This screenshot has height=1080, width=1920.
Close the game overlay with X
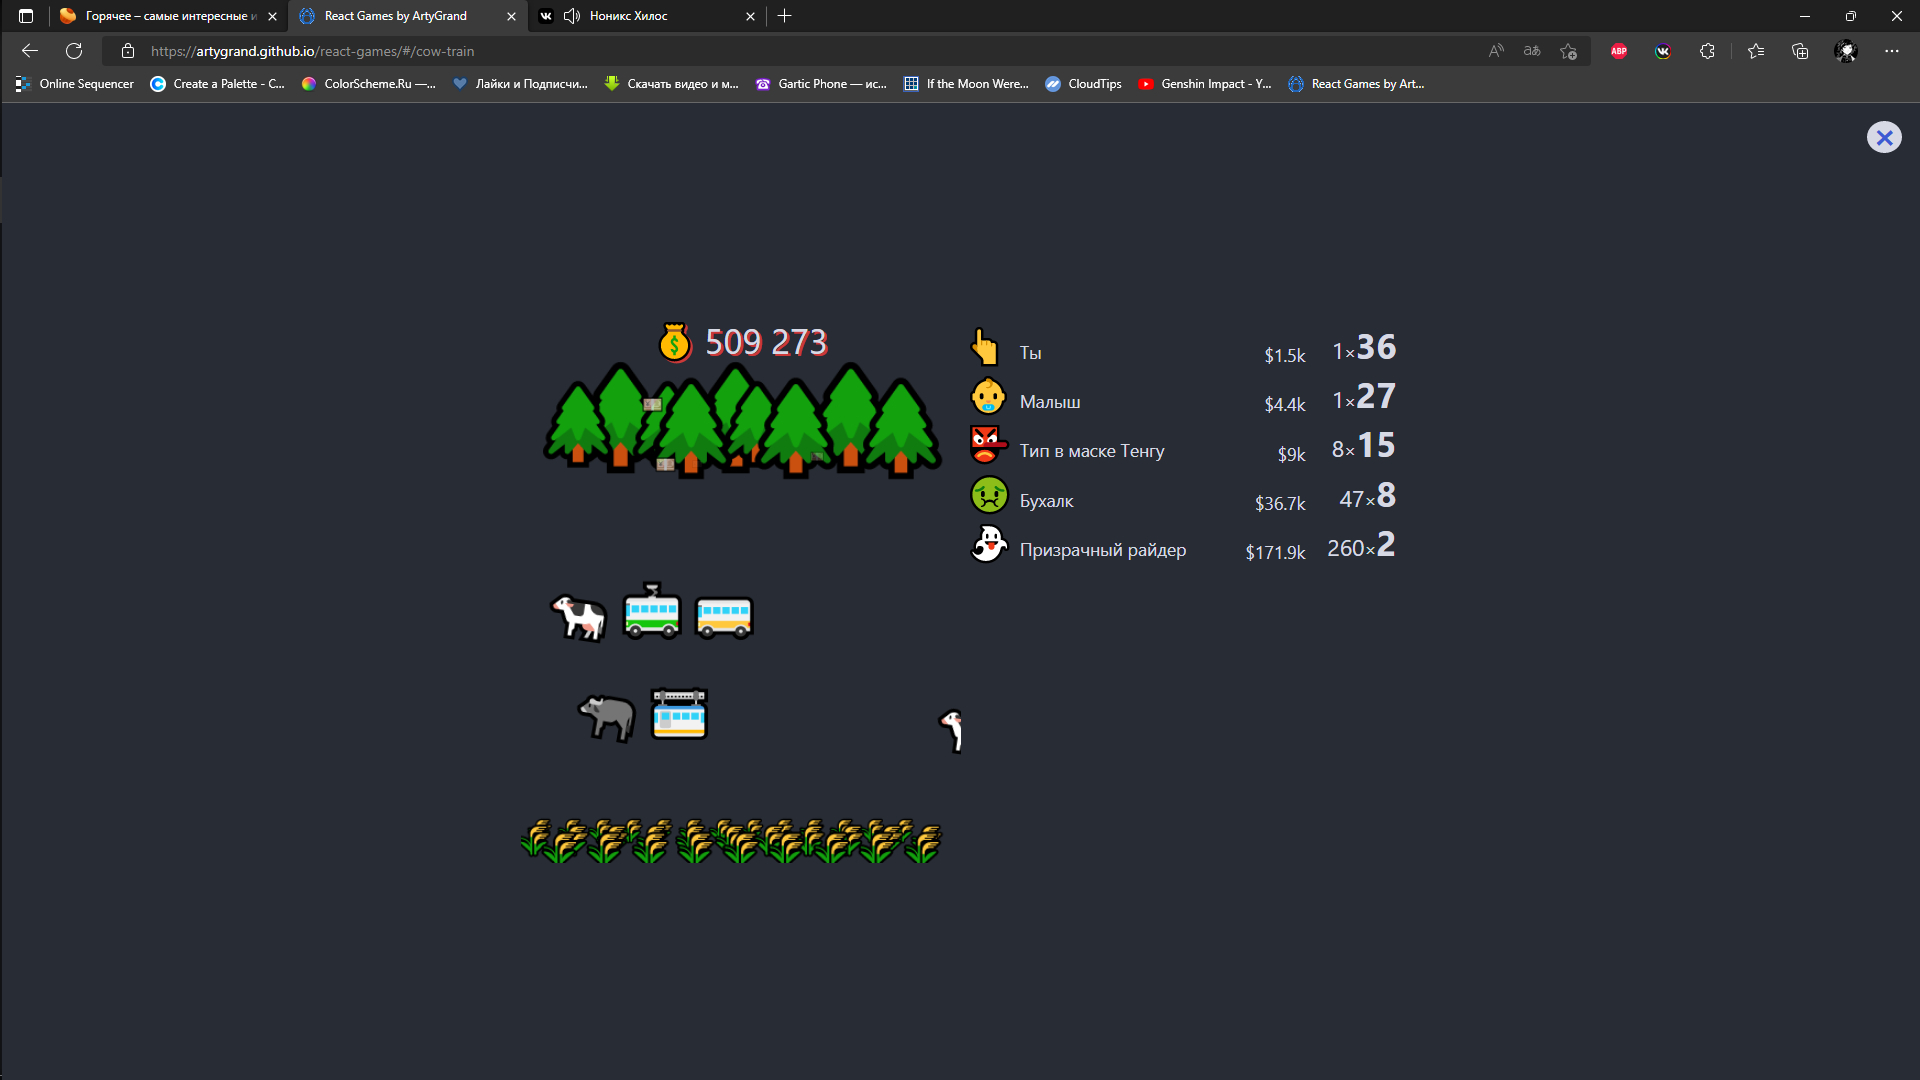click(1884, 137)
